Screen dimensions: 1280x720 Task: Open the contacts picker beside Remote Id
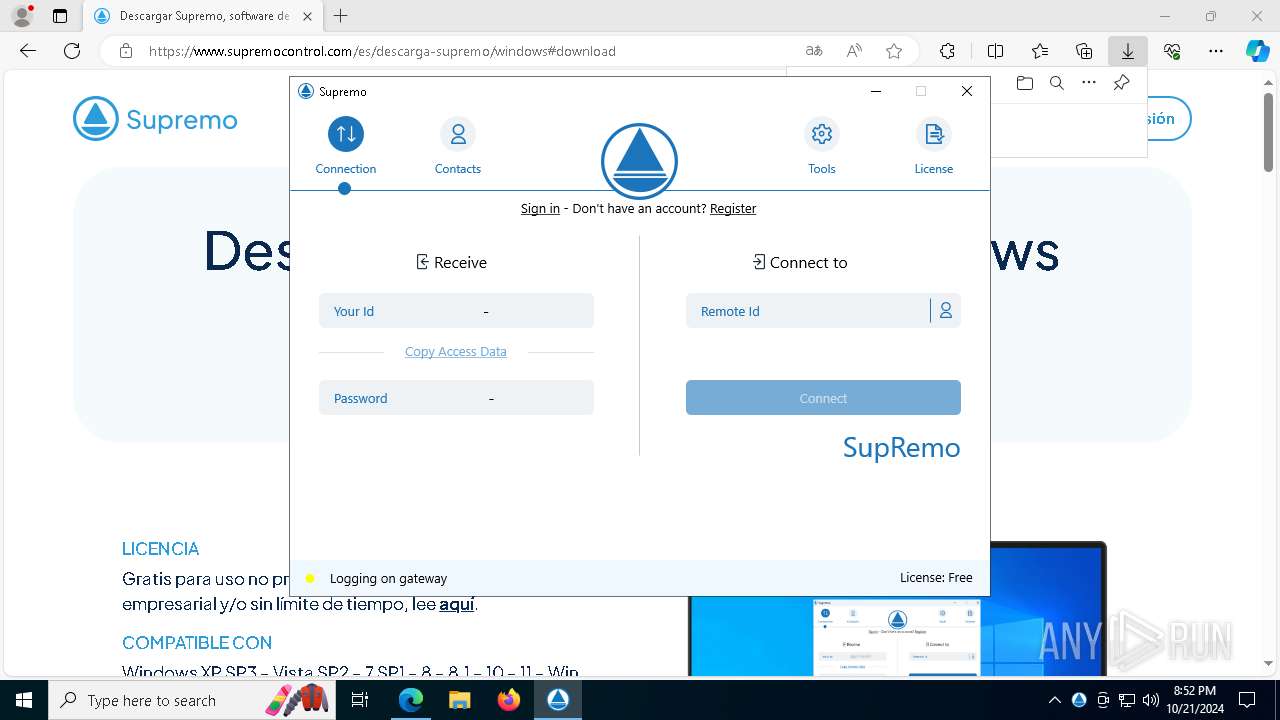(945, 311)
